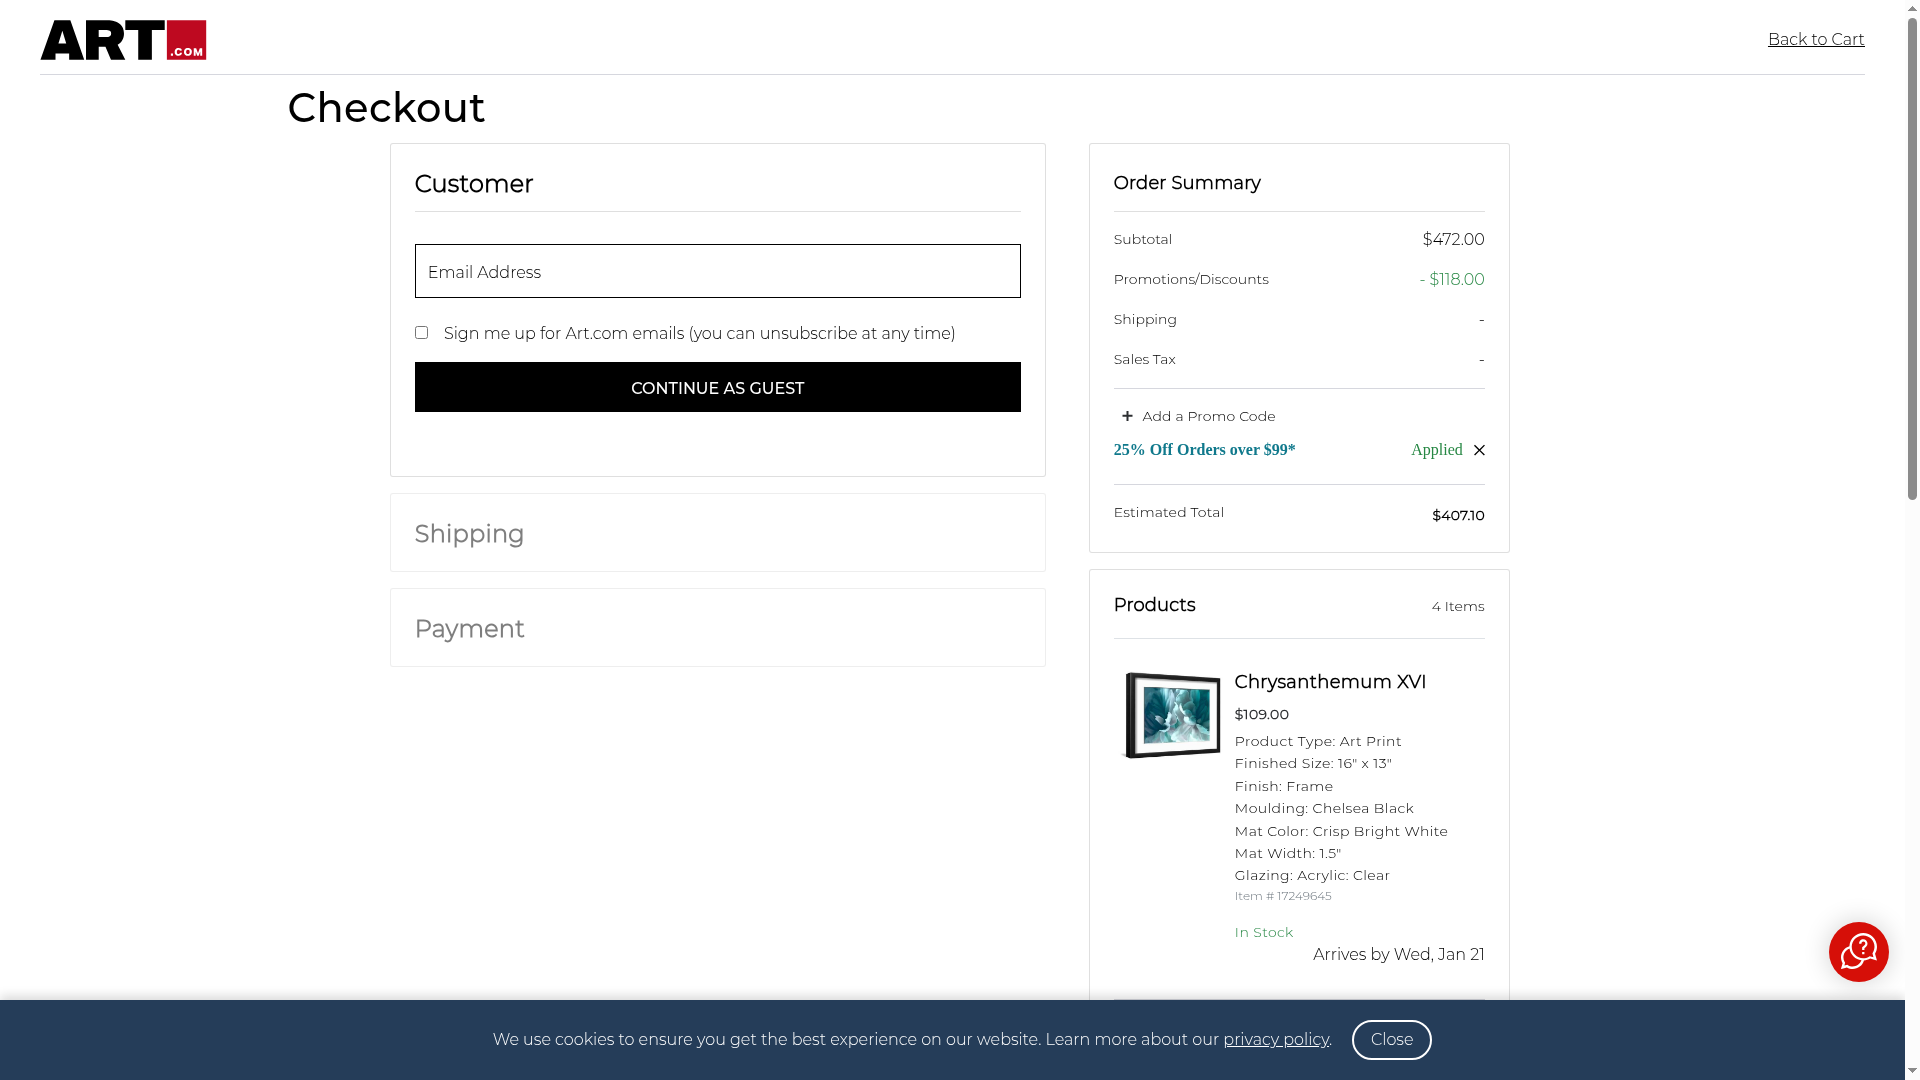Click the 25% Off Orders promo text
Viewport: 1920px width, 1080px height.
pos(1204,450)
